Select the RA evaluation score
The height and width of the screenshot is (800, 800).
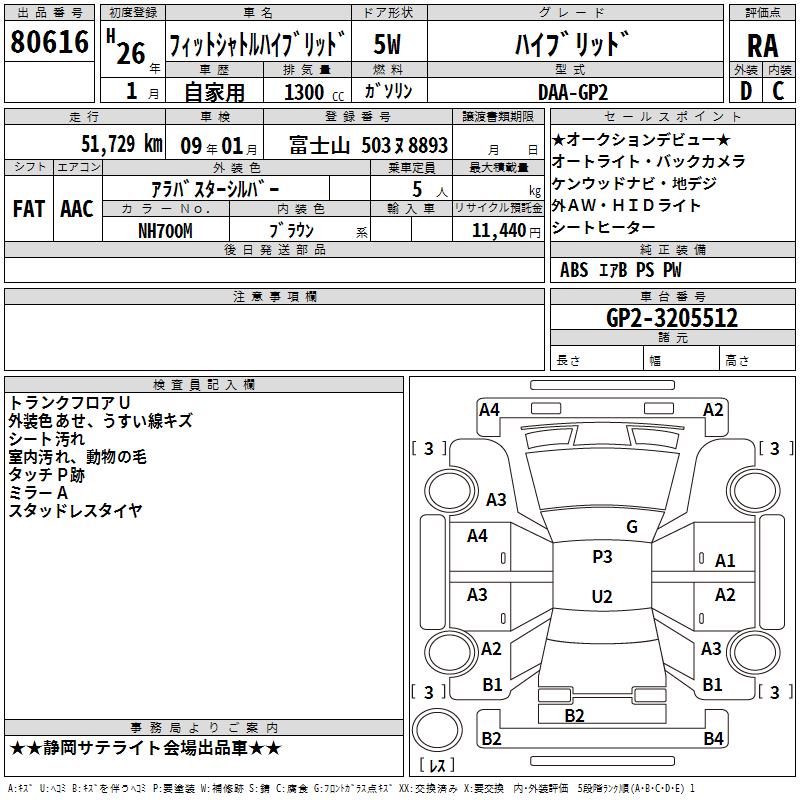762,45
